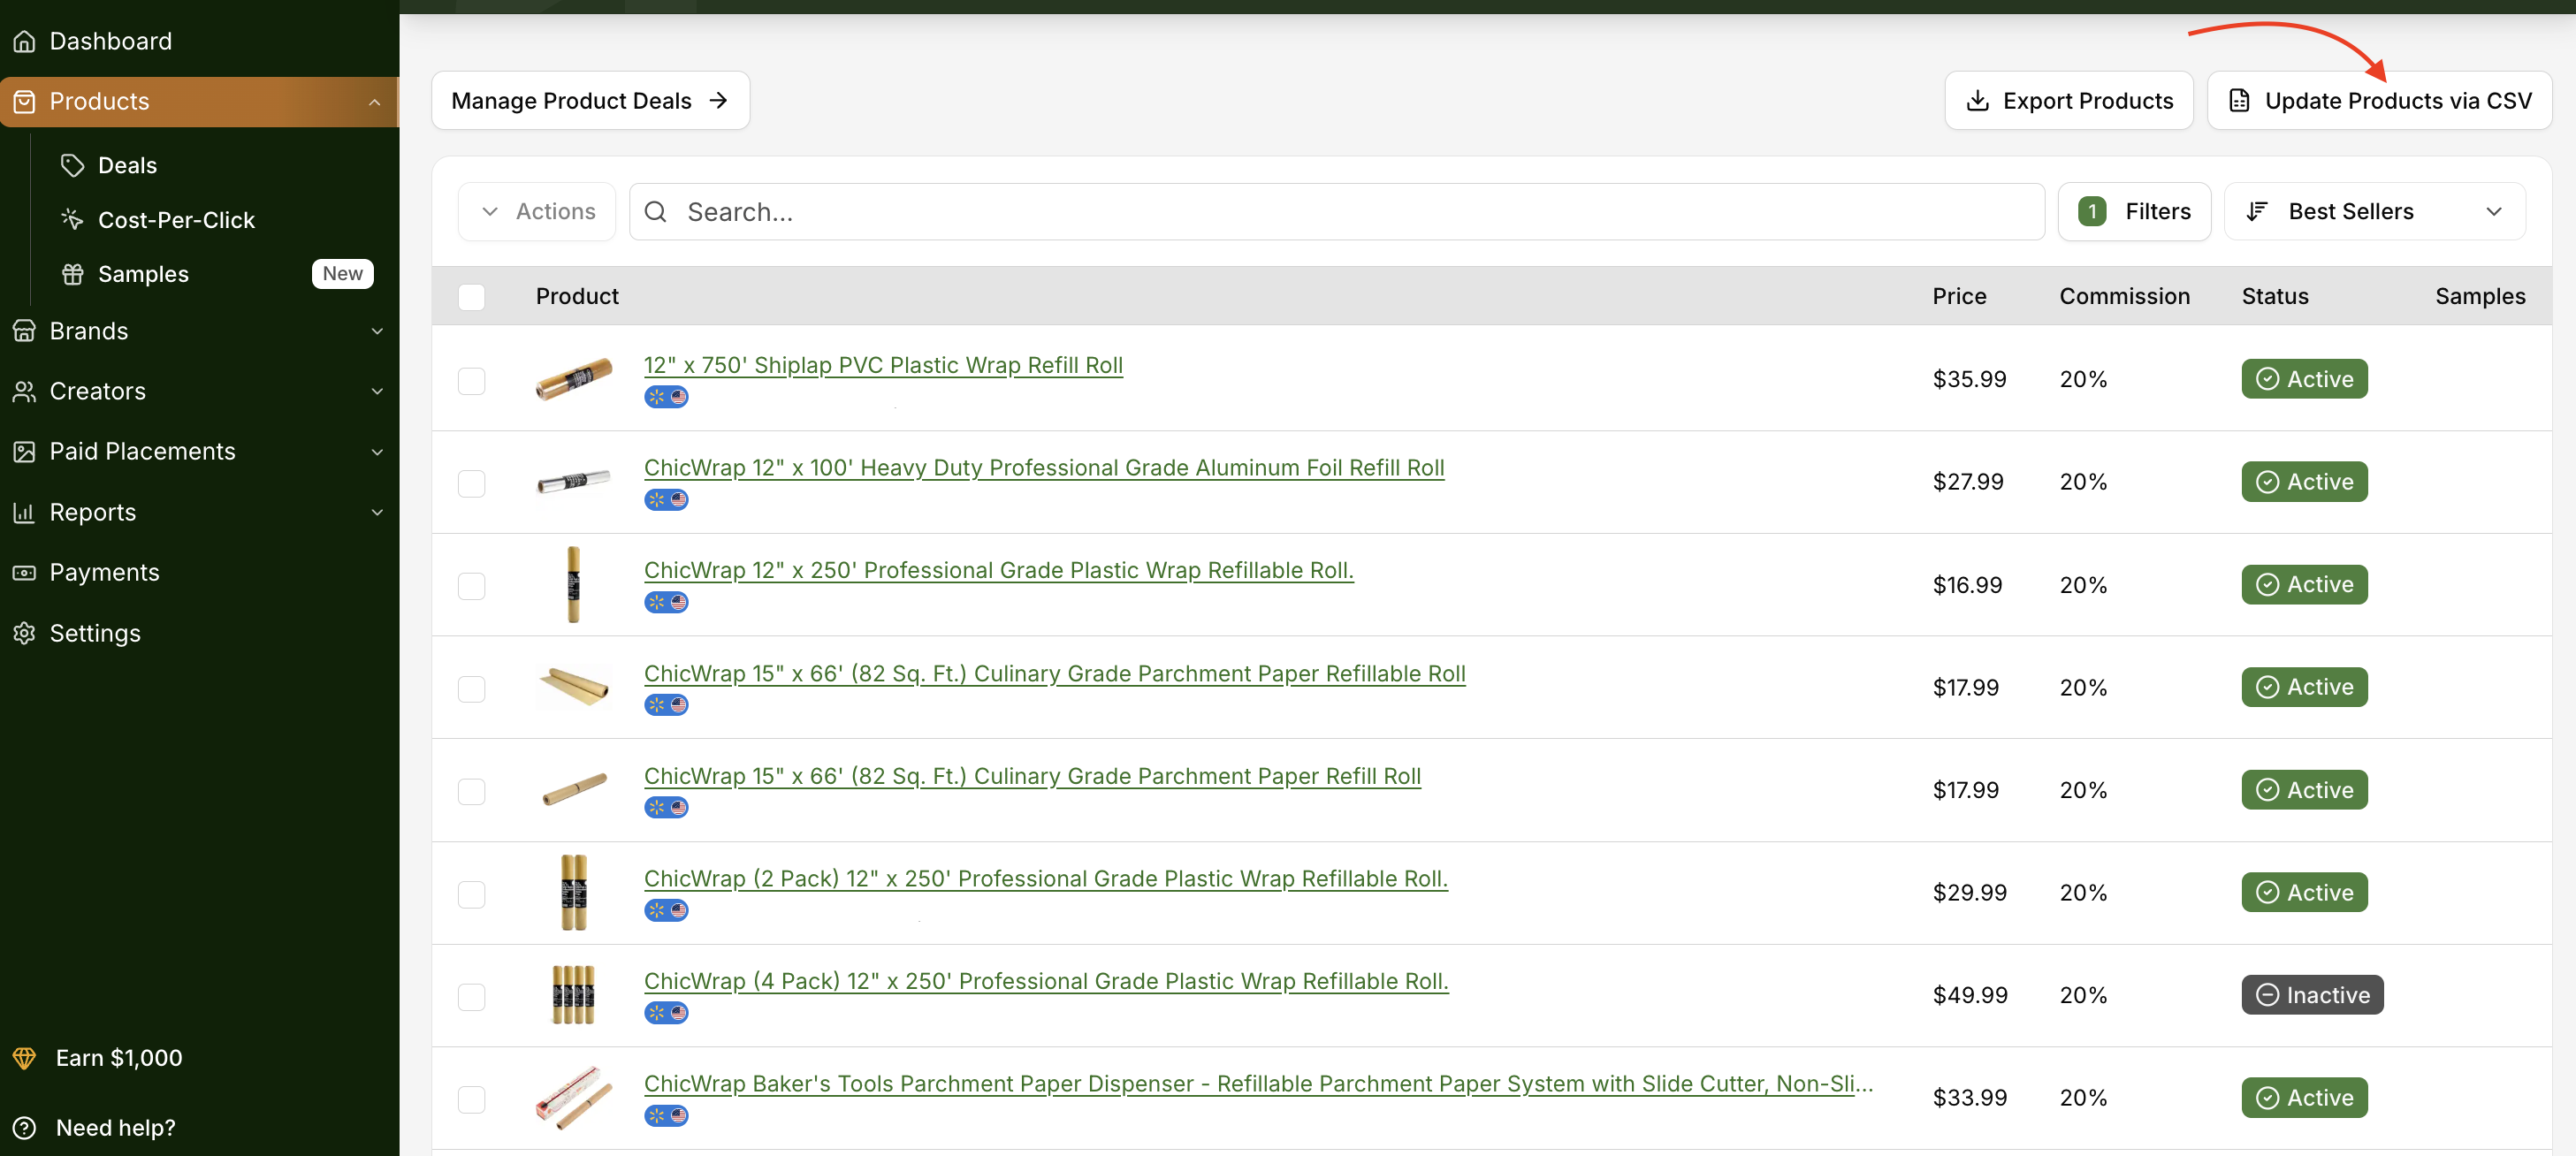Click the Commission column header

tap(2124, 297)
